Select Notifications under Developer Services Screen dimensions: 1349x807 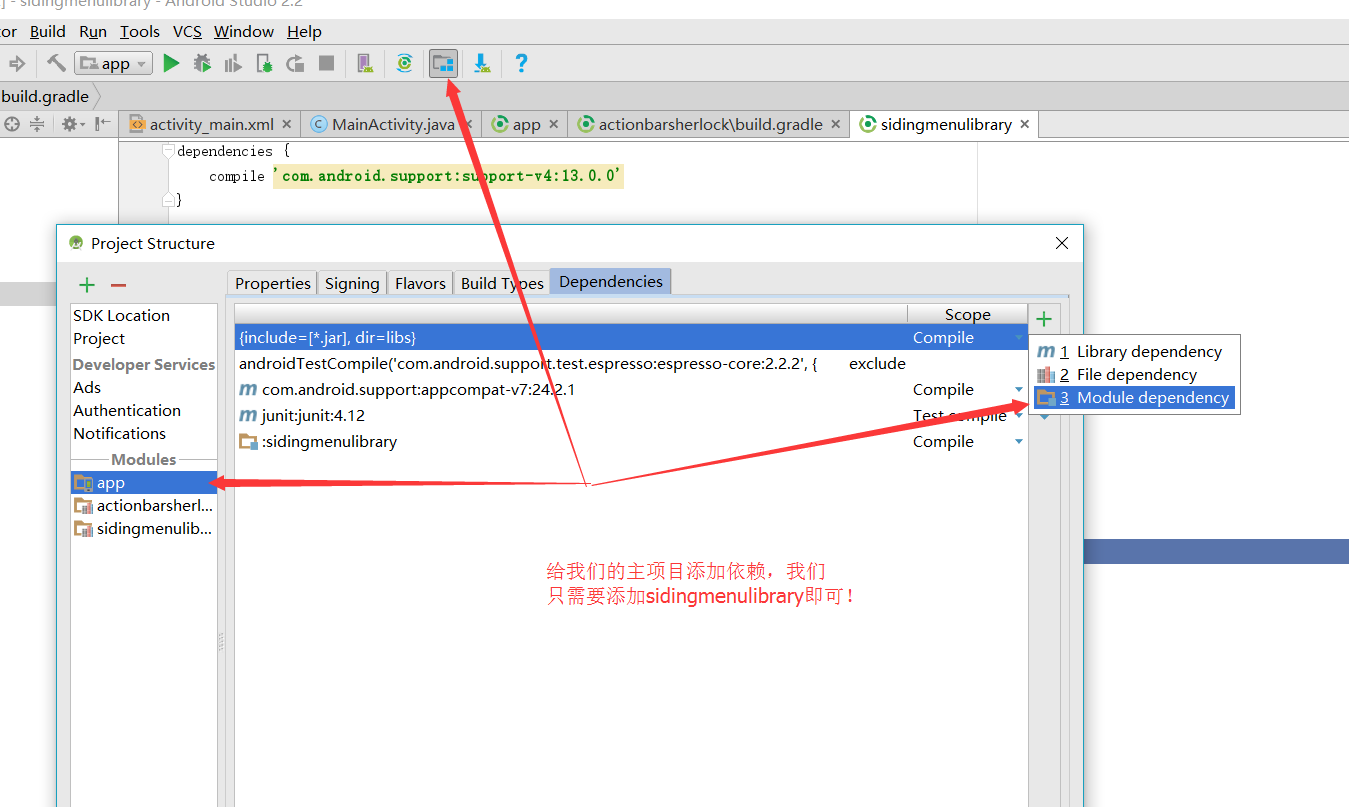coord(119,433)
